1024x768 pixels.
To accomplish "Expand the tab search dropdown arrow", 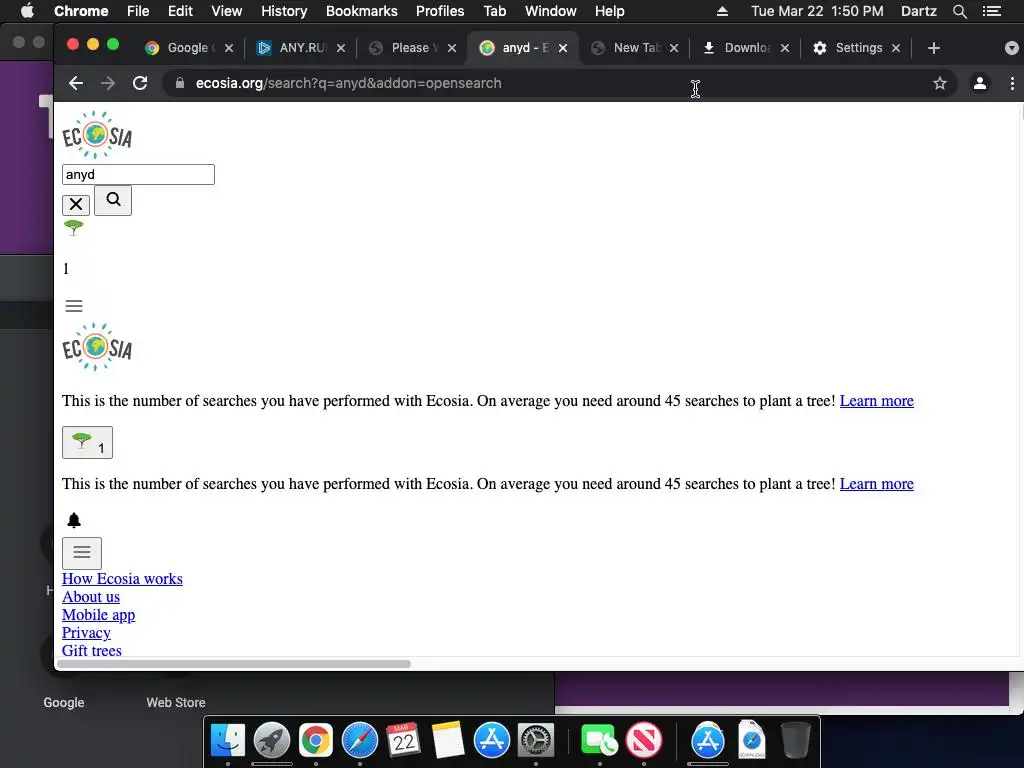I will pyautogui.click(x=1012, y=48).
